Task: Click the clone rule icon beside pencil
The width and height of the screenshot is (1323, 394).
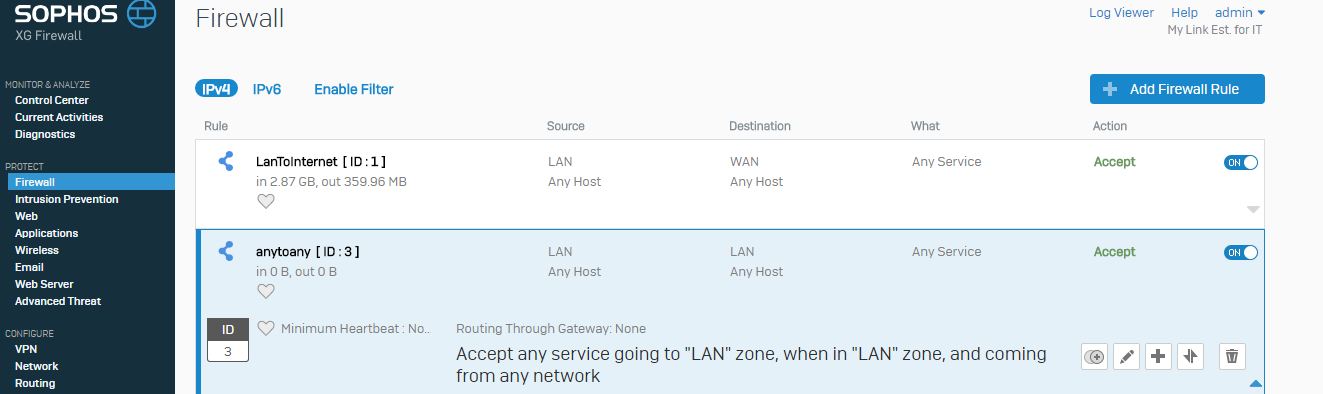Action: click(1095, 356)
